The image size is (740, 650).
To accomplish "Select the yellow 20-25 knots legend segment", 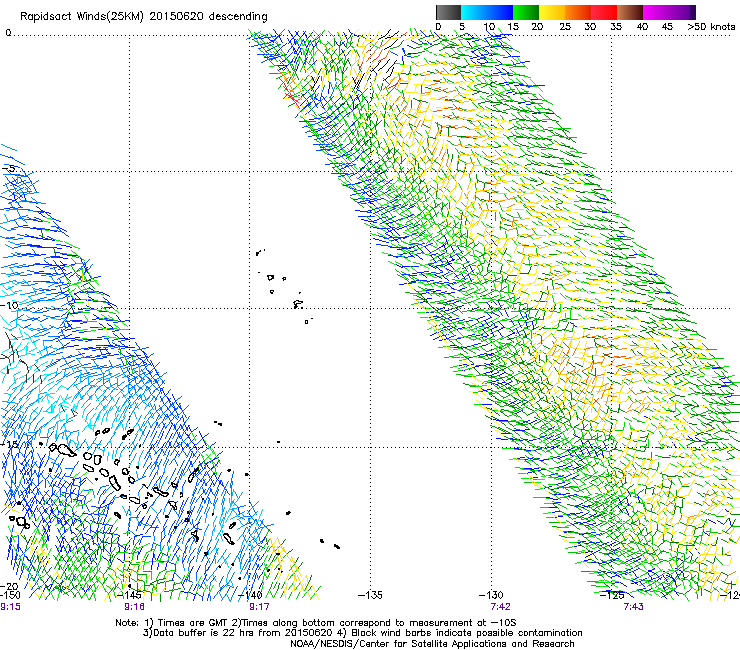I will (552, 12).
